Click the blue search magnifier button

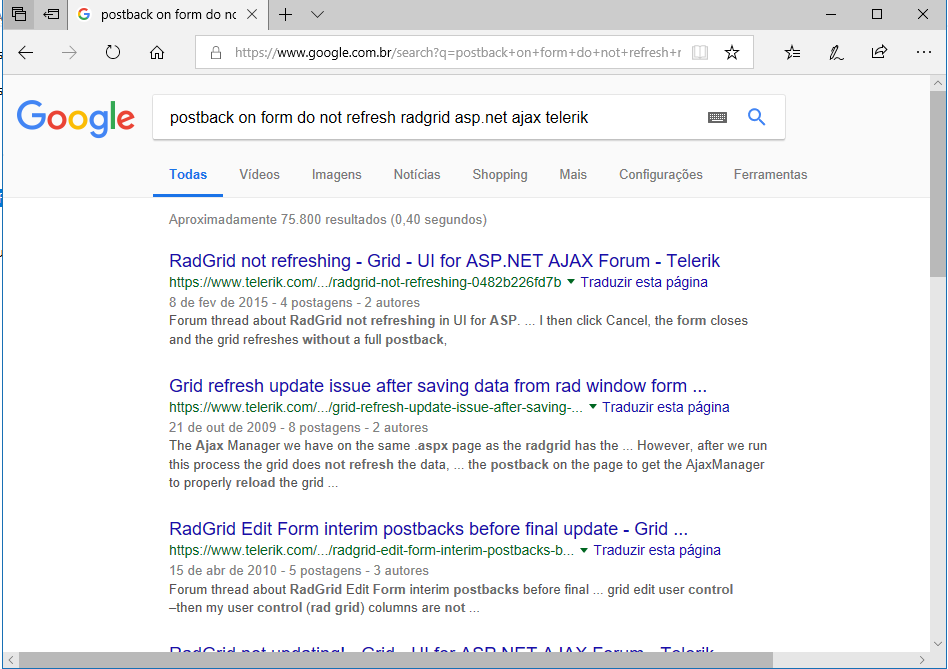[x=756, y=117]
